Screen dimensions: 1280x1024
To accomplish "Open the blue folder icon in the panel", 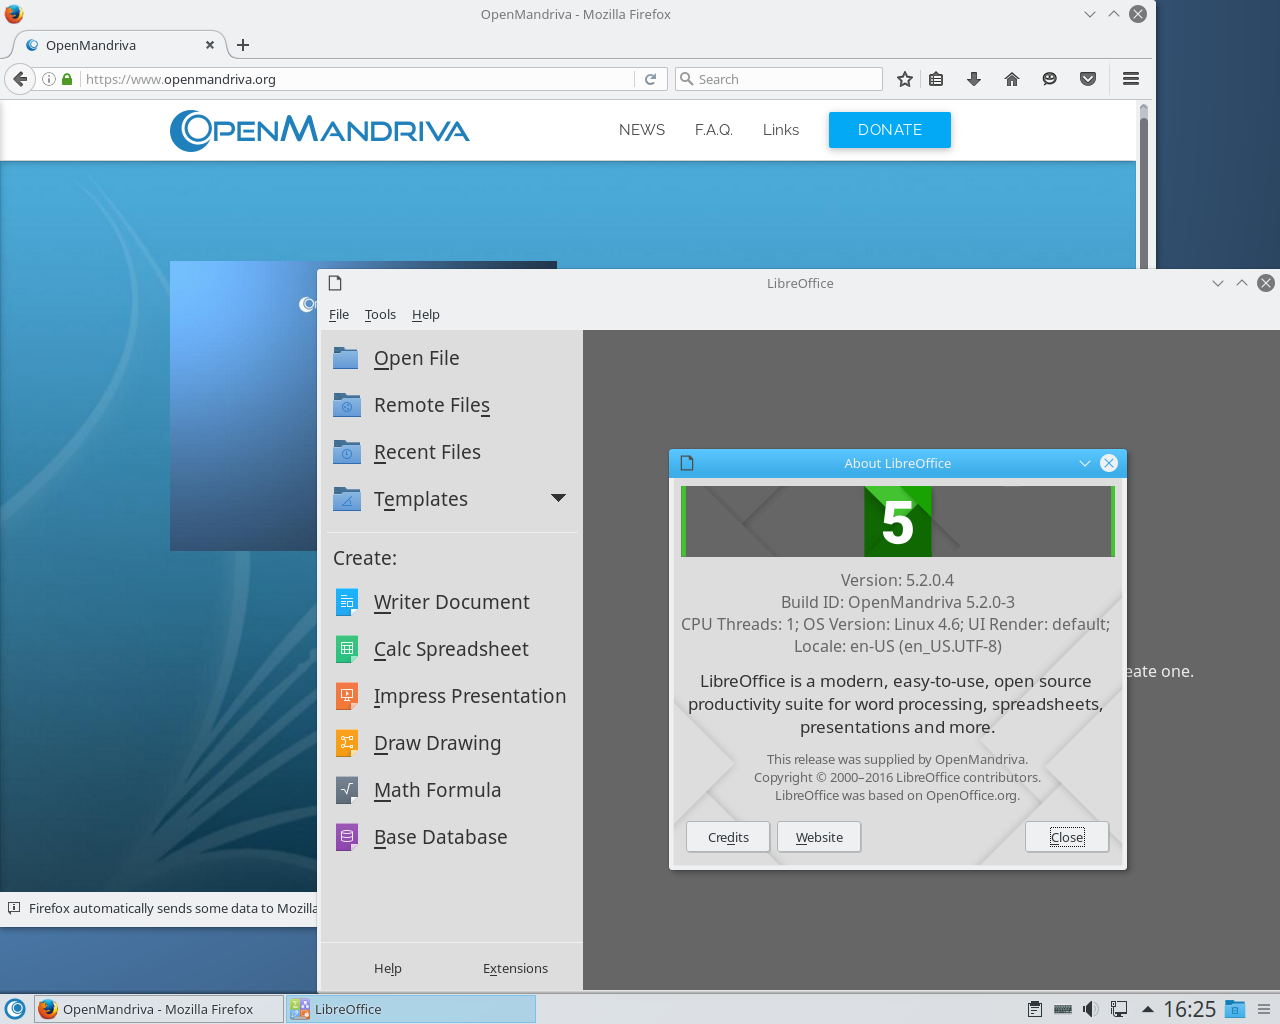I will 1235,1009.
